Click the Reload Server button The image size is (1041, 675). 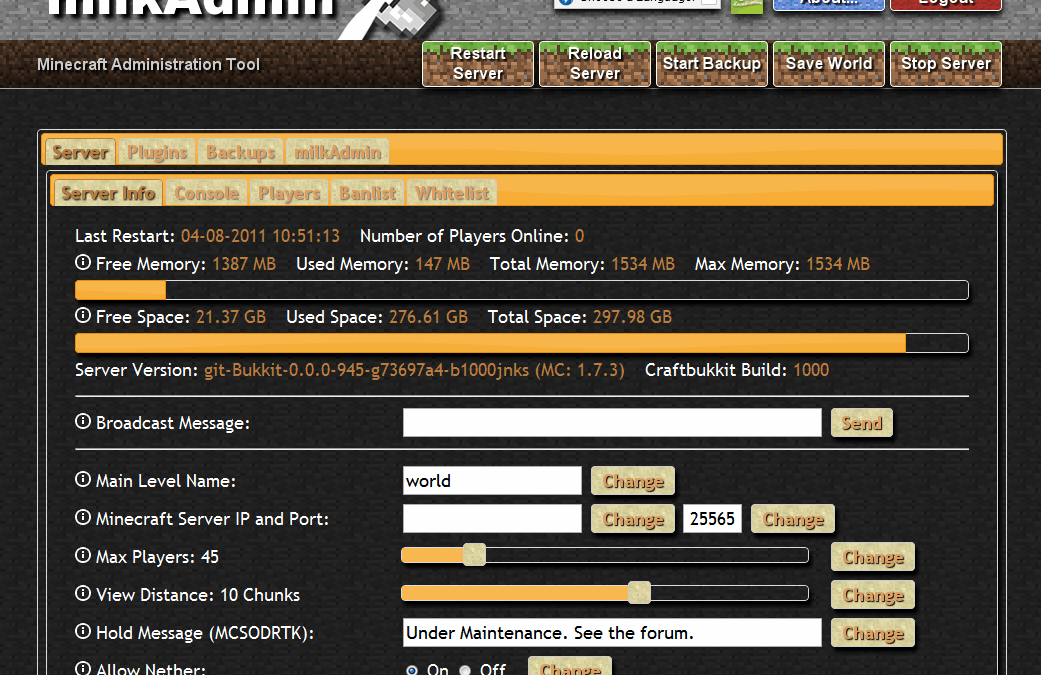[595, 64]
